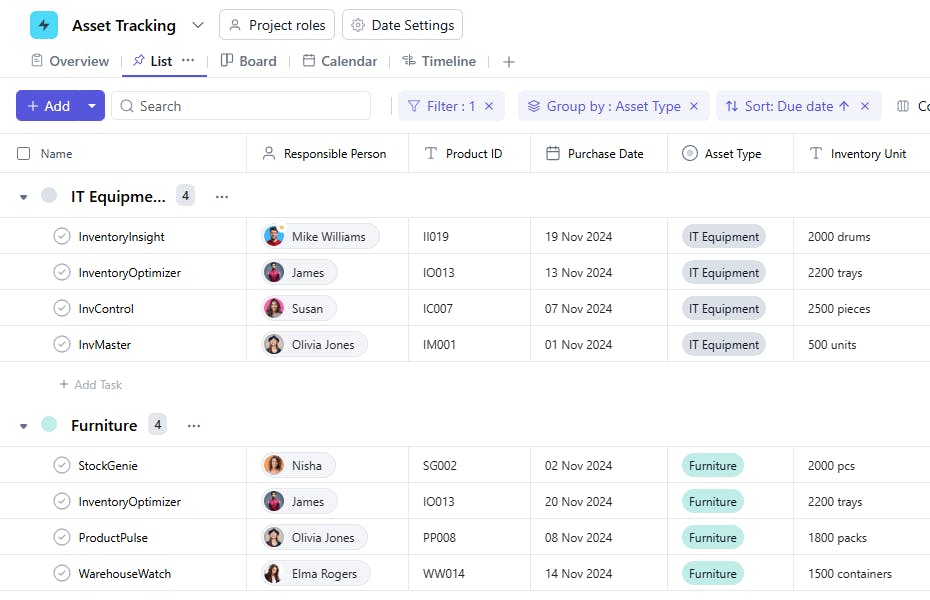Toggle the select all checkbox in Name header
Image resolution: width=930 pixels, height=600 pixels.
(24, 154)
